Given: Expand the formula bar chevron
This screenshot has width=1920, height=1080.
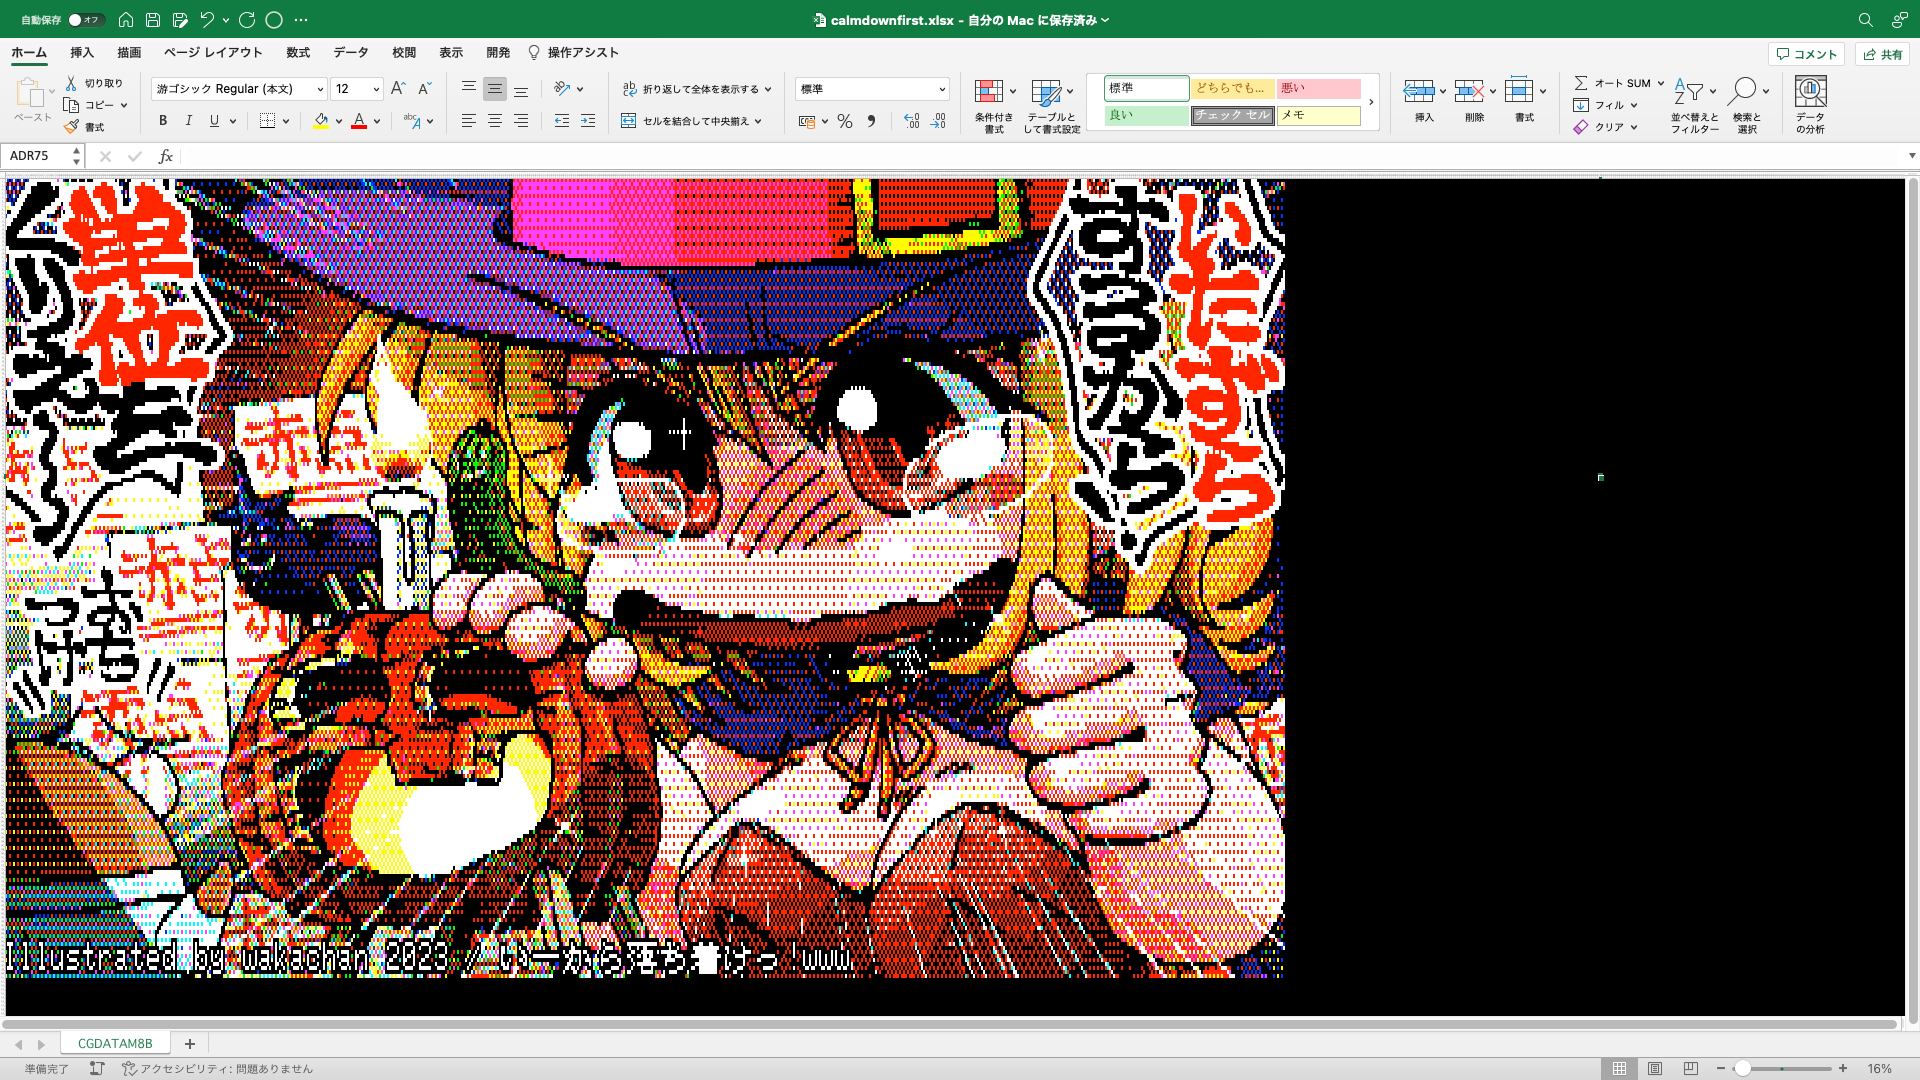Looking at the screenshot, I should [x=1912, y=156].
